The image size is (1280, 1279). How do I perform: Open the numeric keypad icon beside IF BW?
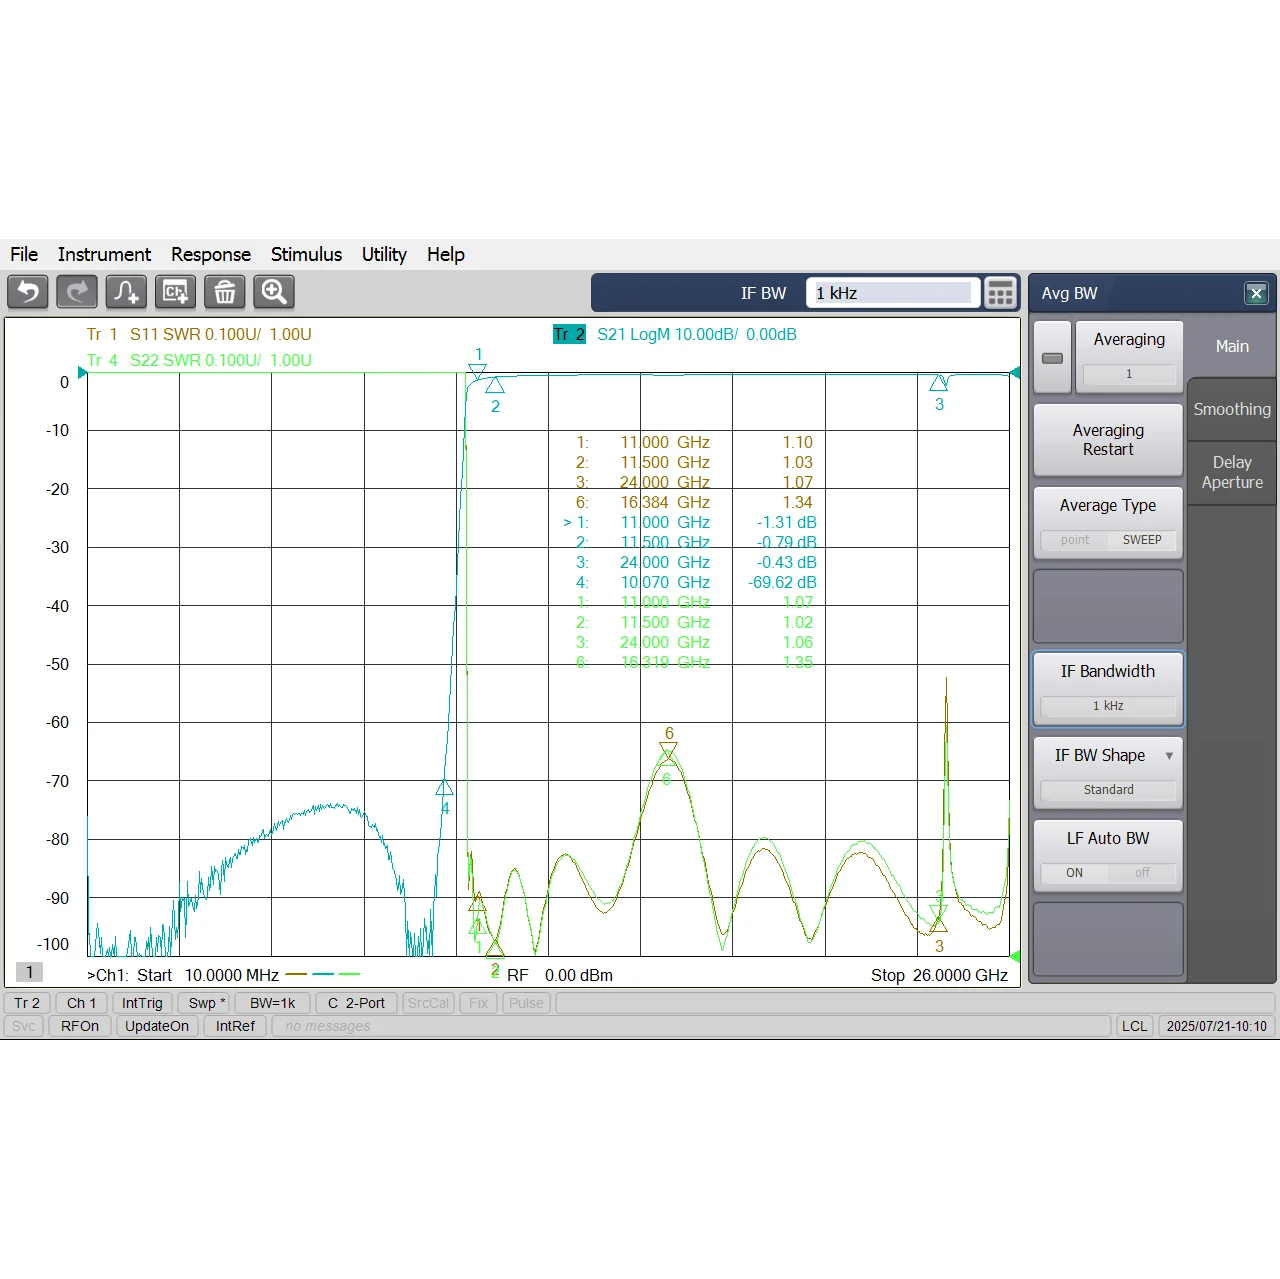click(1000, 293)
